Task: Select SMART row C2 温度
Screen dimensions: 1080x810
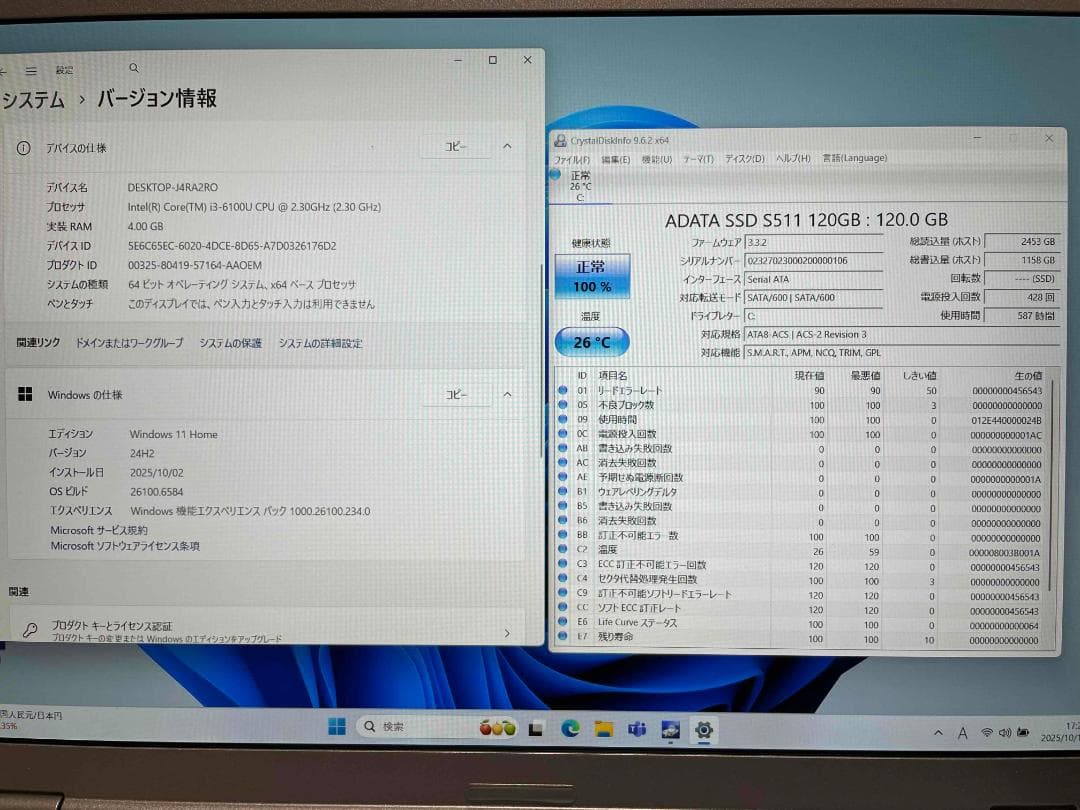Action: click(x=802, y=551)
